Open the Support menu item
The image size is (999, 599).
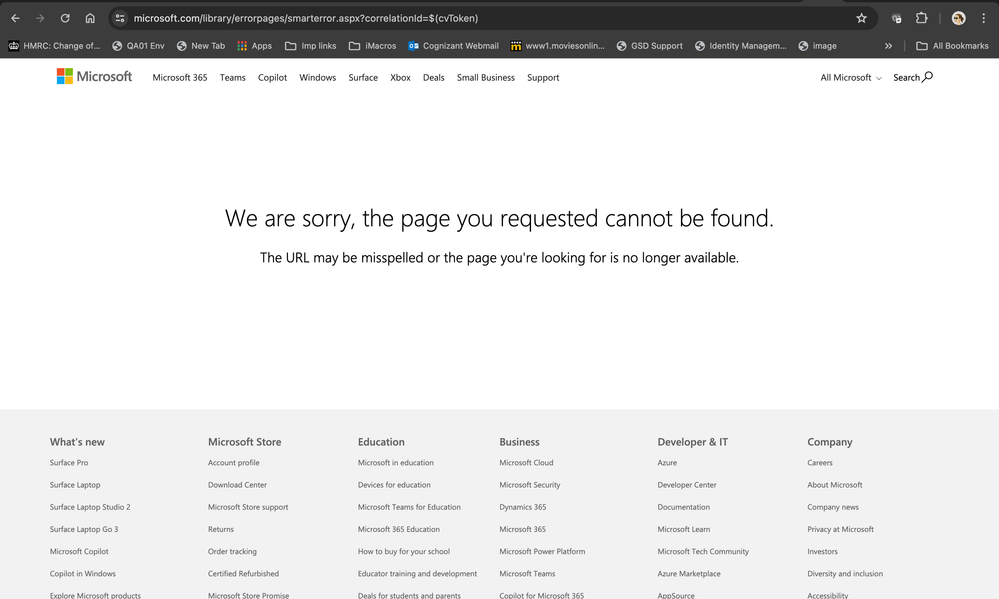tap(542, 77)
